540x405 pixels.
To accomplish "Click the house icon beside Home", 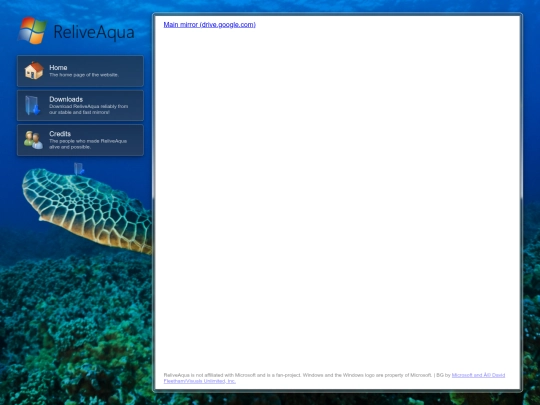I will point(34,70).
